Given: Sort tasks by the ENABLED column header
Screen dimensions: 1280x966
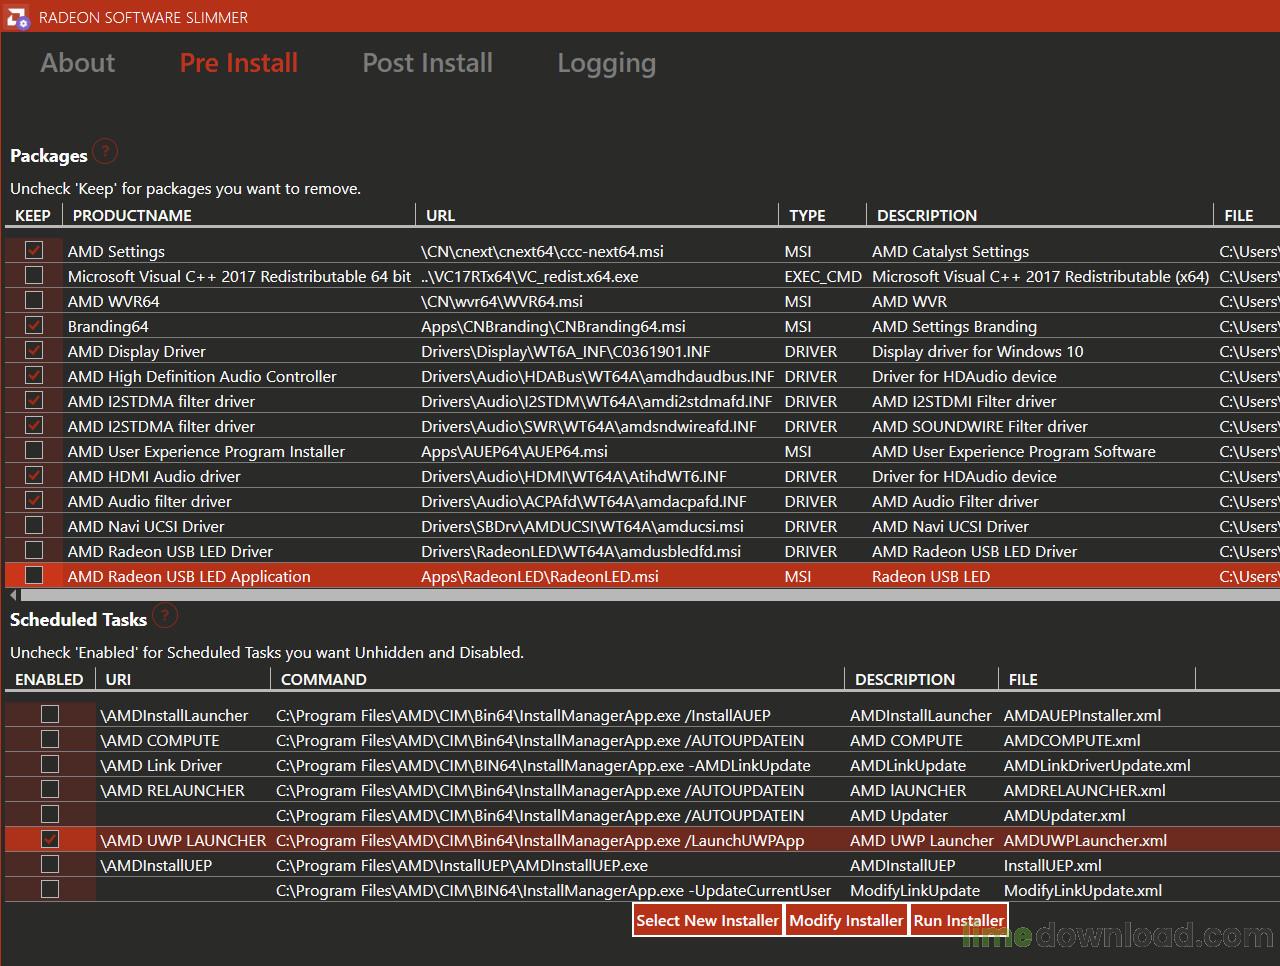Looking at the screenshot, I should [50, 679].
